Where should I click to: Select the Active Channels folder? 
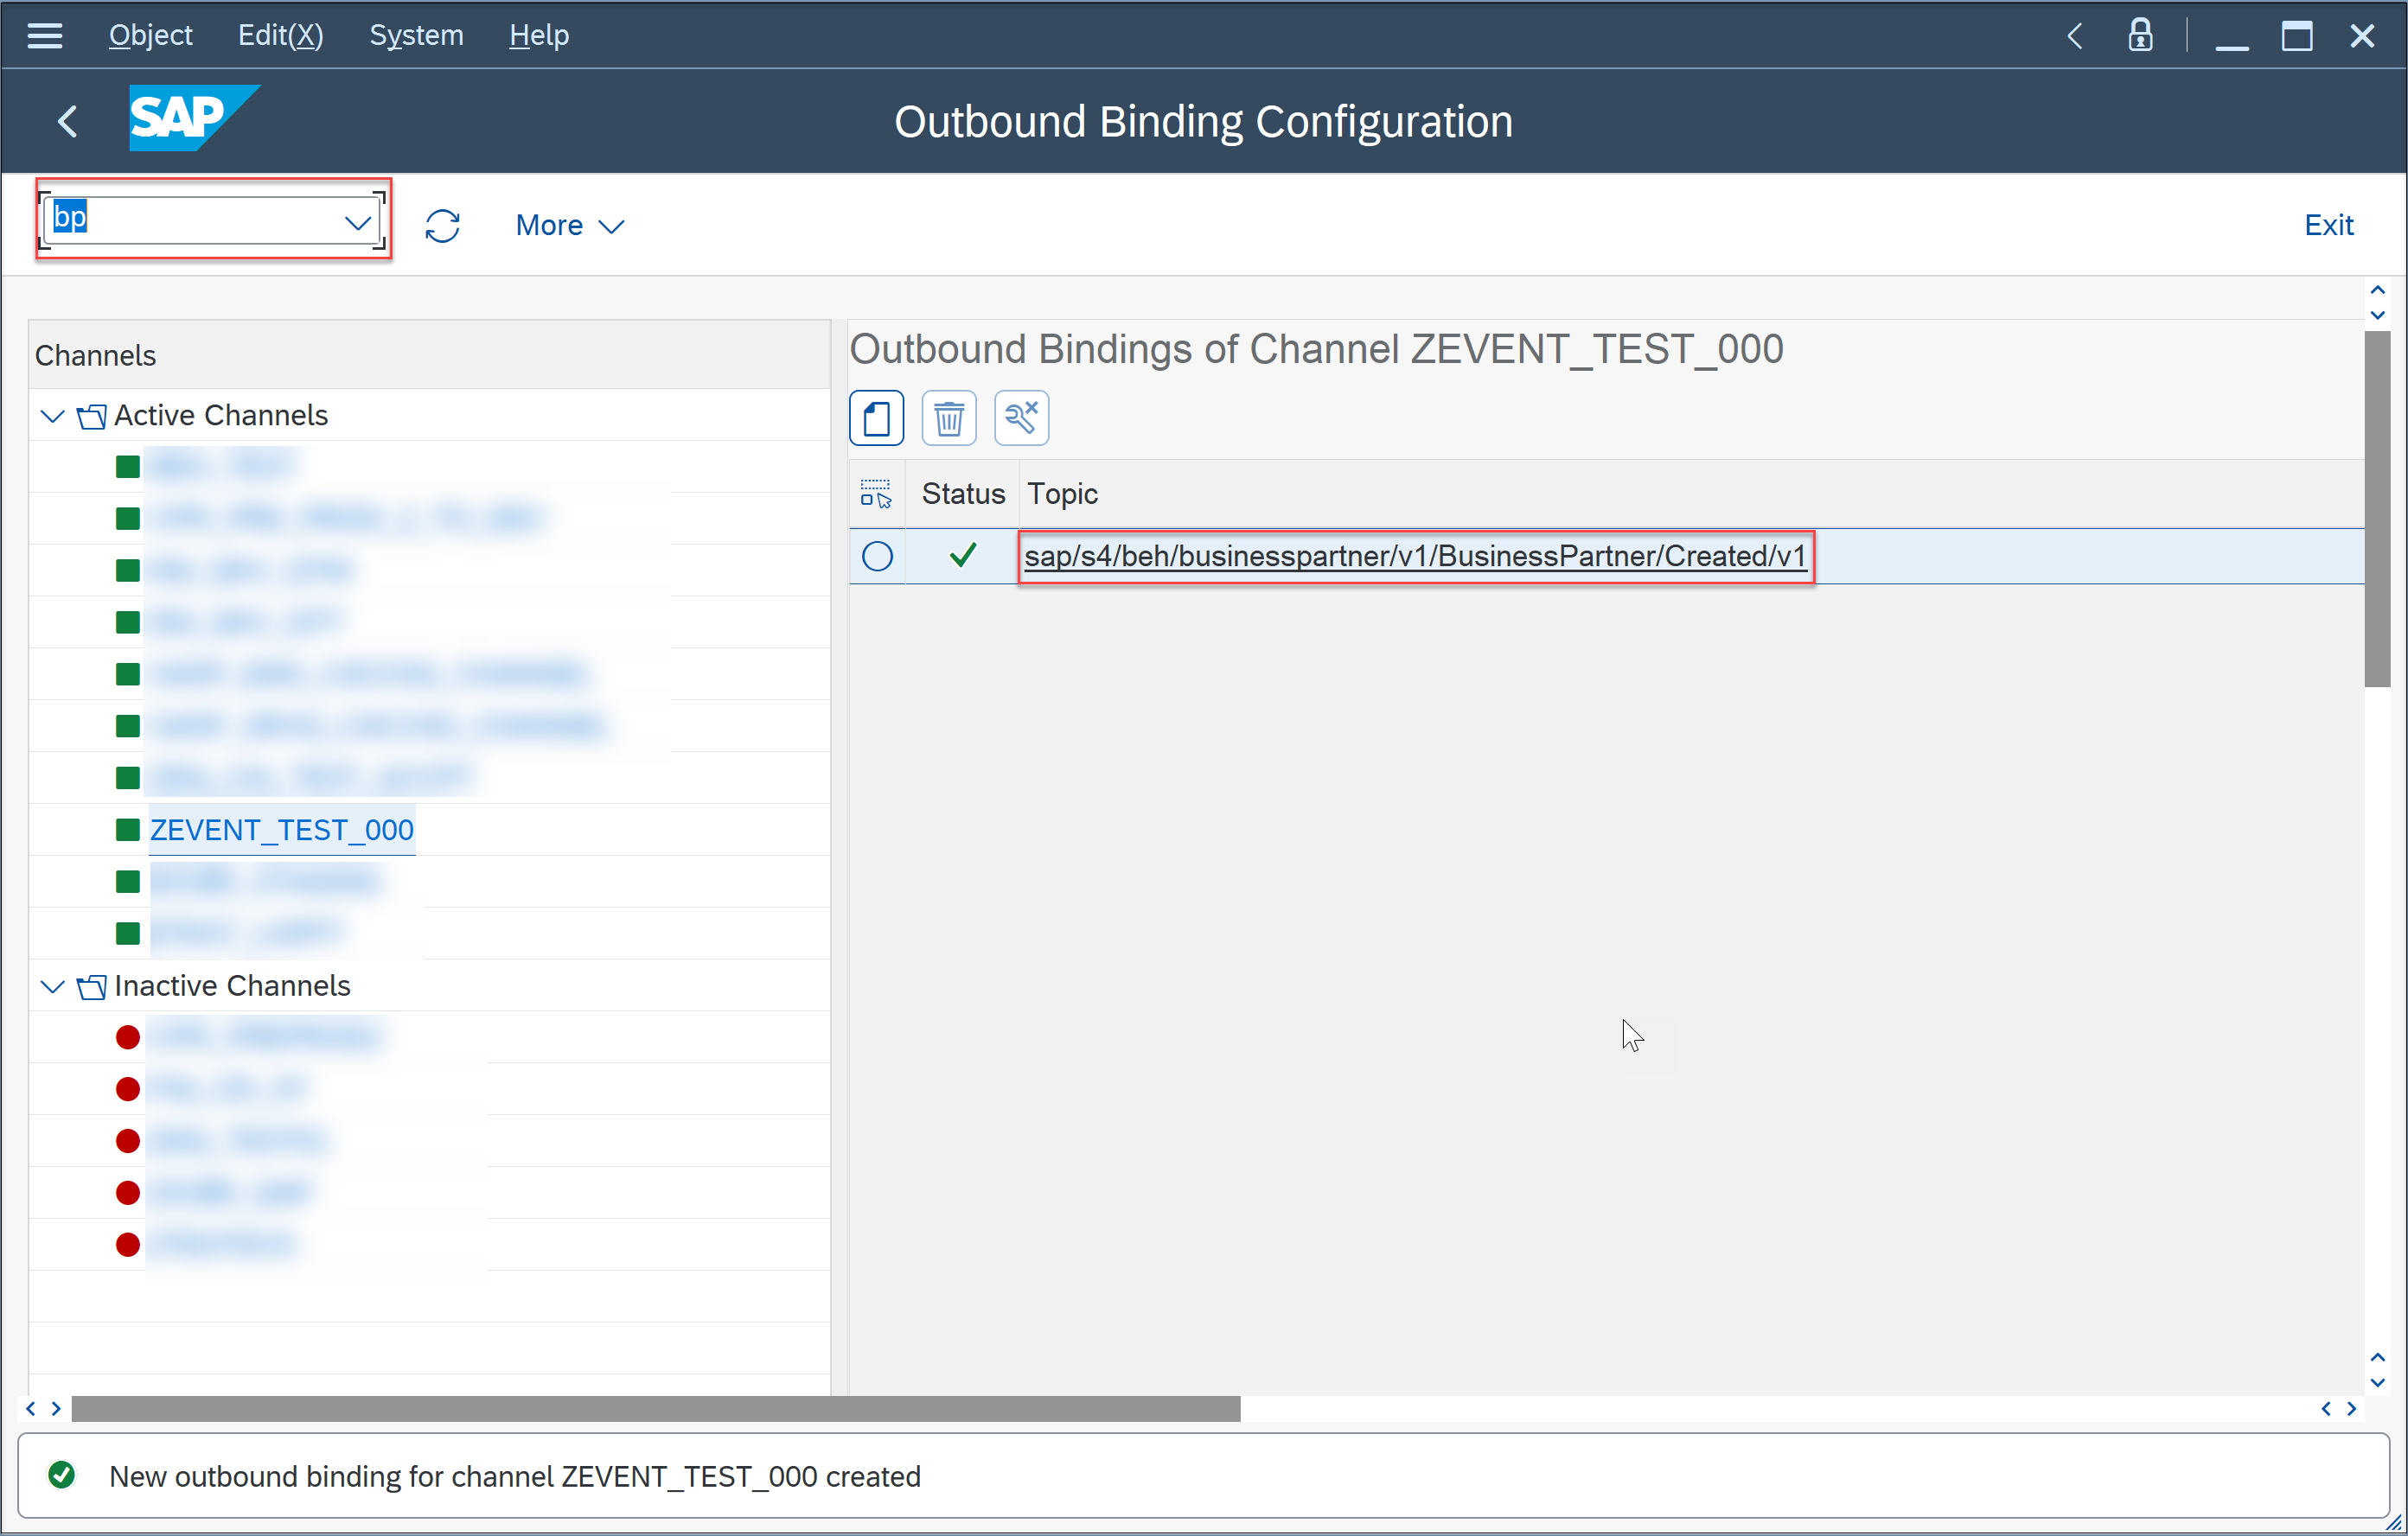click(x=221, y=416)
